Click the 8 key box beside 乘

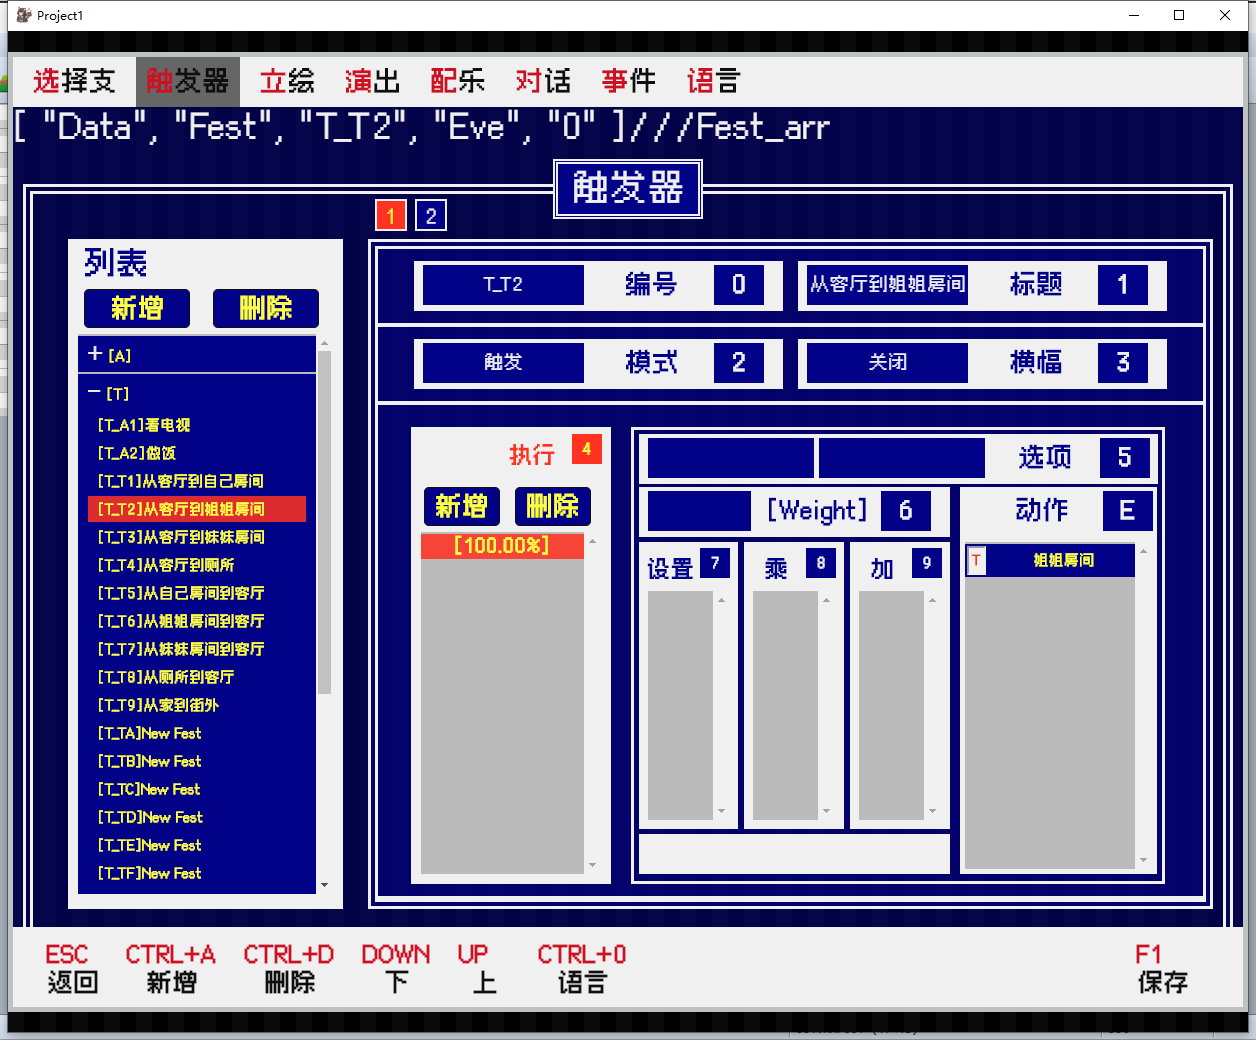tap(821, 563)
